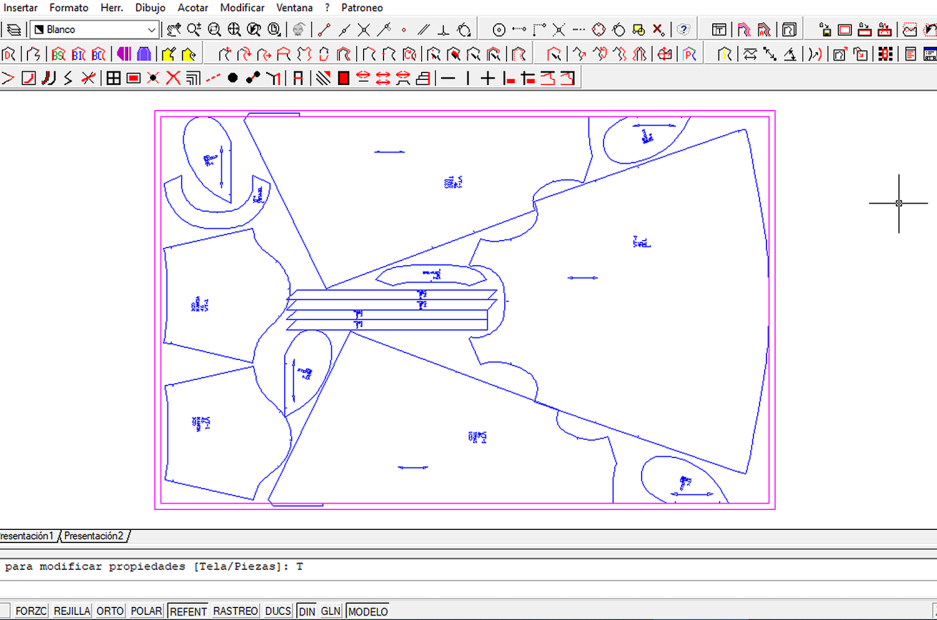Toggle REJILLA grid display
Image resolution: width=937 pixels, height=620 pixels.
tap(72, 611)
